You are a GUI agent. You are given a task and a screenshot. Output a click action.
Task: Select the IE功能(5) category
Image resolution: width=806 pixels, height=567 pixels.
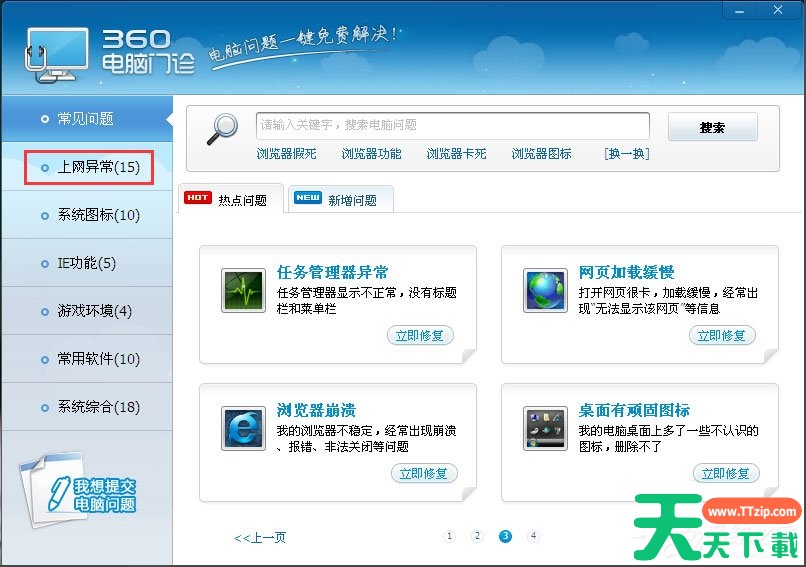[x=86, y=263]
